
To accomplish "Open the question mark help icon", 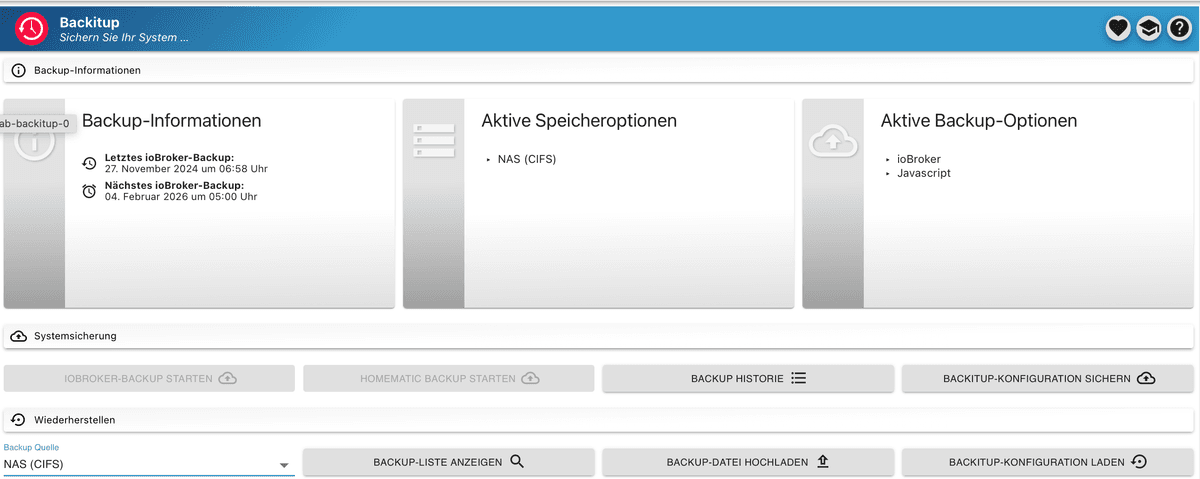I will click(1179, 29).
